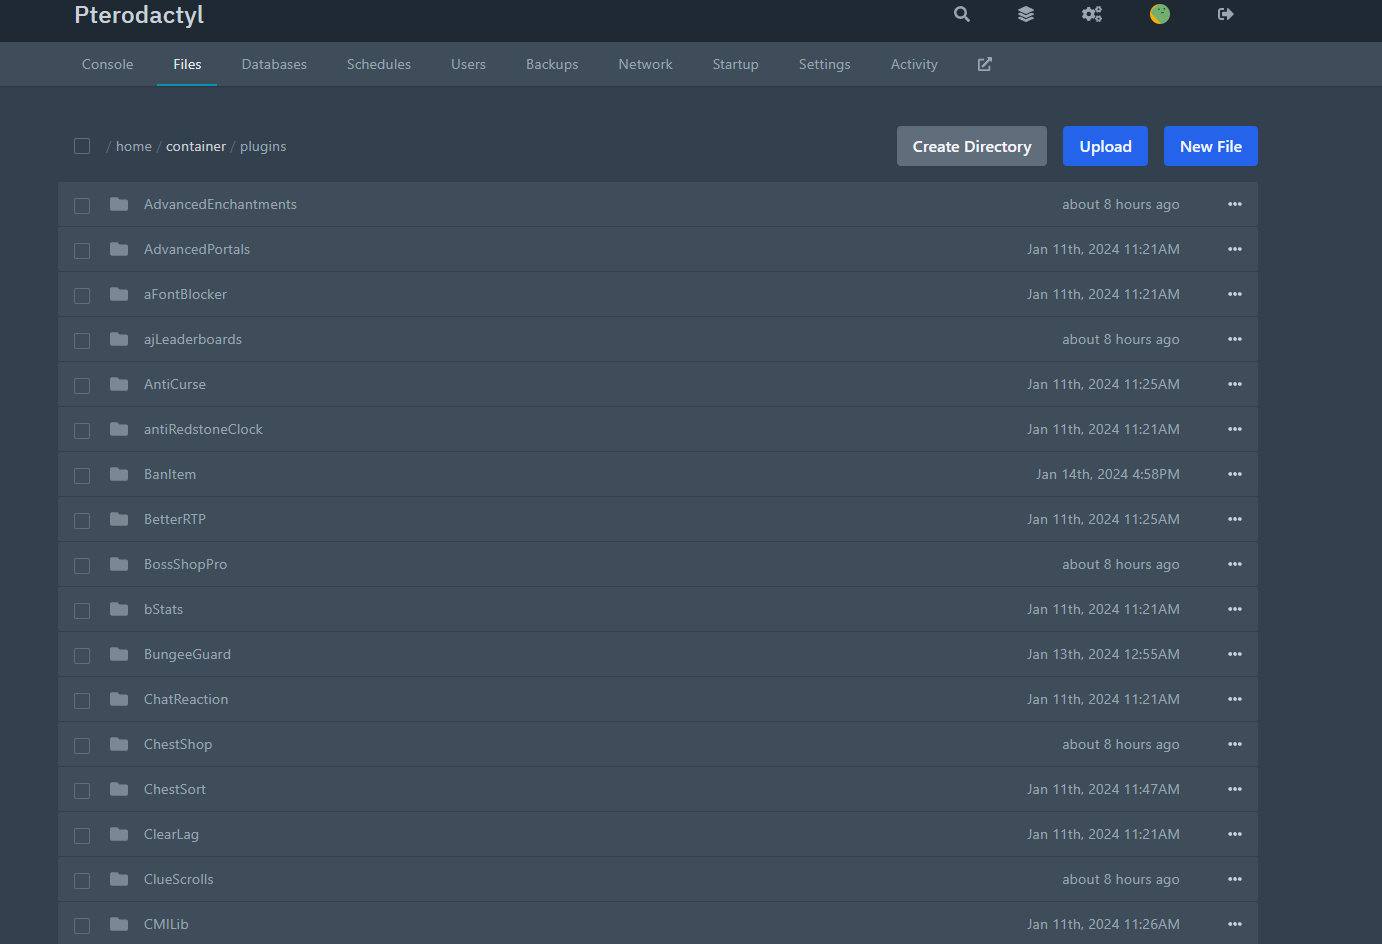Click the sign out icon
This screenshot has width=1382, height=944.
1225,14
